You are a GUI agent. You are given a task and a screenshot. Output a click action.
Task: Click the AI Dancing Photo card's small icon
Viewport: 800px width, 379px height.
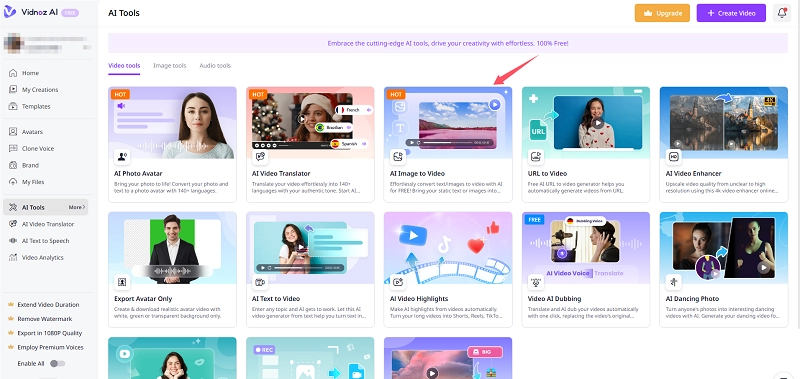[x=673, y=282]
